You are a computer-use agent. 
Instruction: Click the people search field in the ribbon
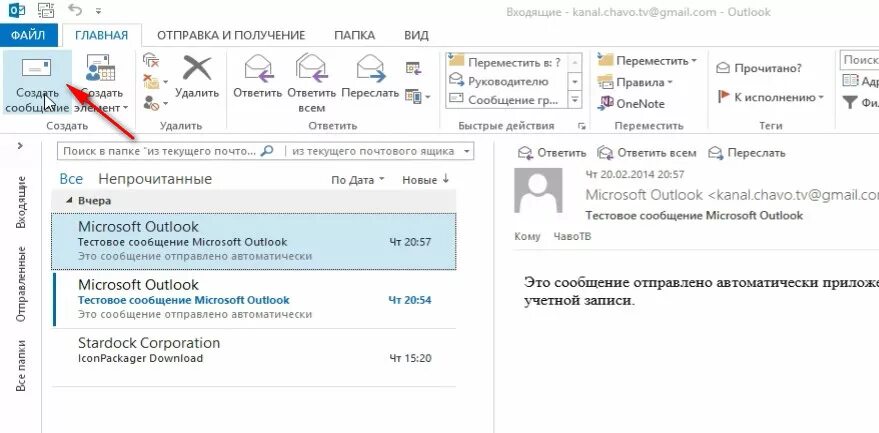click(859, 60)
